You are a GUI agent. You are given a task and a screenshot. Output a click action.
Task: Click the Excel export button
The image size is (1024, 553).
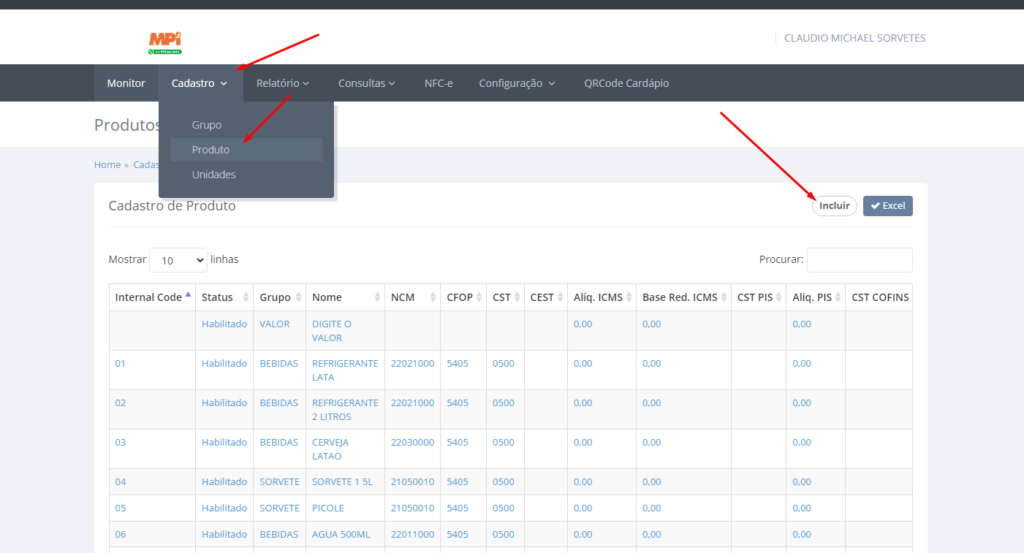pos(887,205)
